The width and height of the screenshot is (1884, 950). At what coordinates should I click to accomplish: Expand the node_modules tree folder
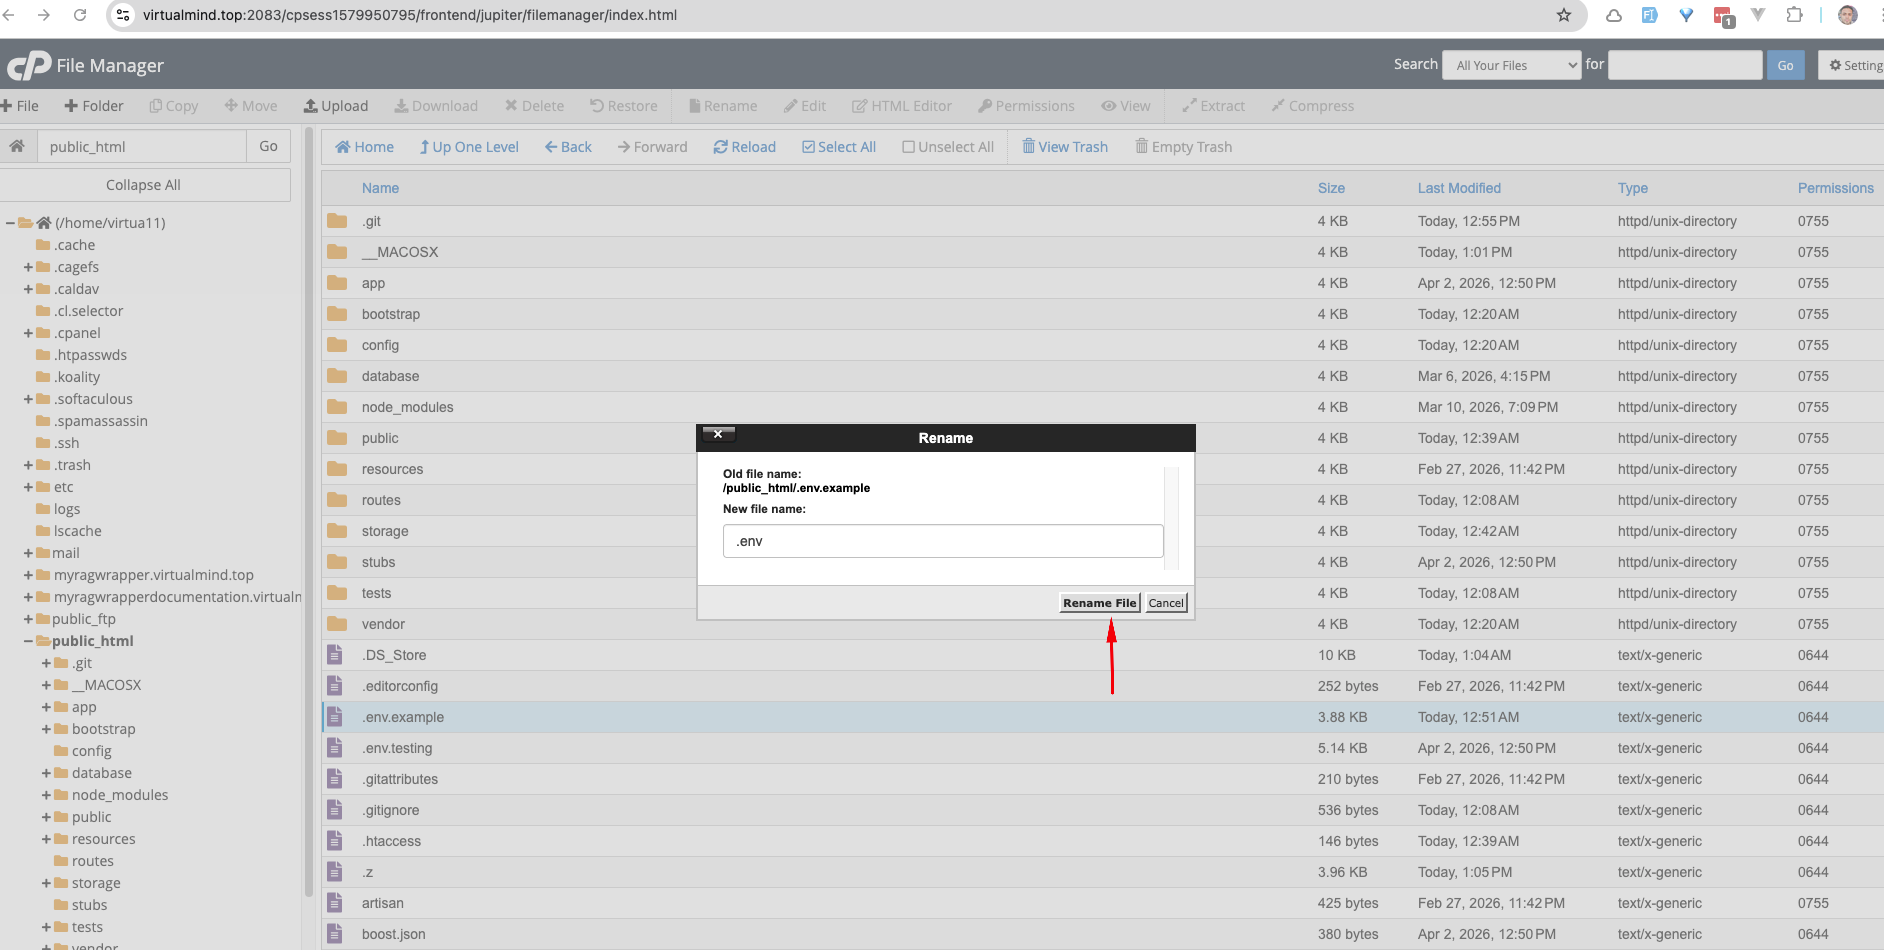coord(46,795)
